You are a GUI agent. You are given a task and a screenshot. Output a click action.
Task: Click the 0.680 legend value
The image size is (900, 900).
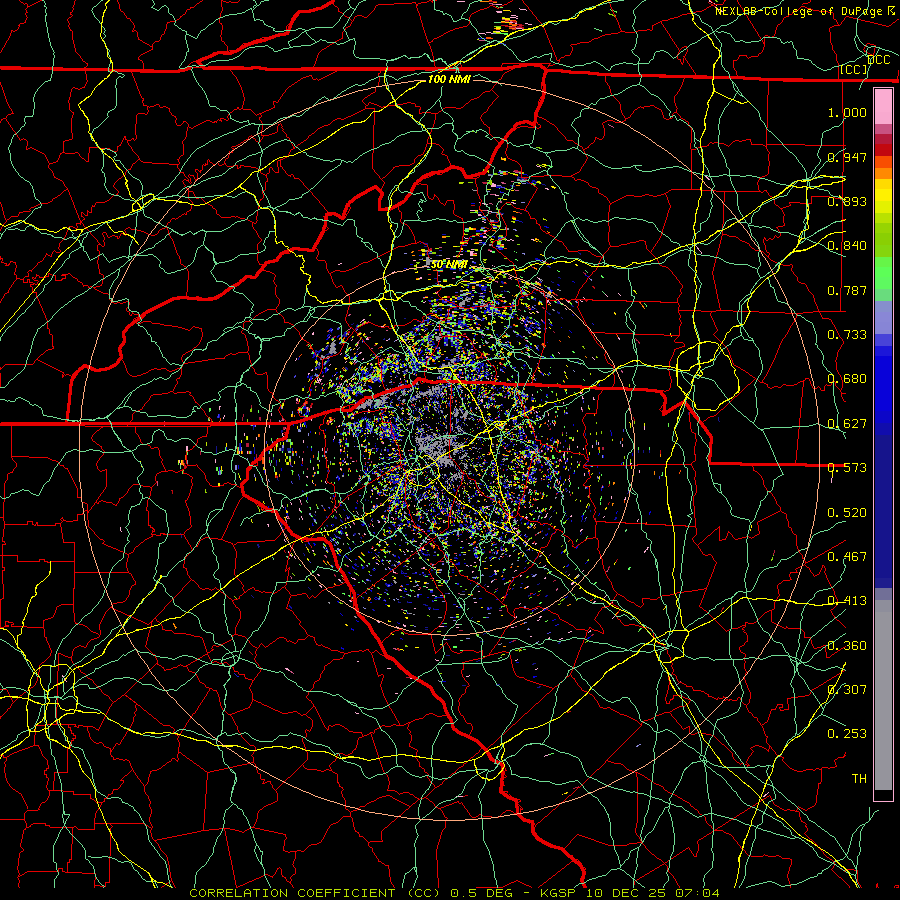click(x=847, y=379)
